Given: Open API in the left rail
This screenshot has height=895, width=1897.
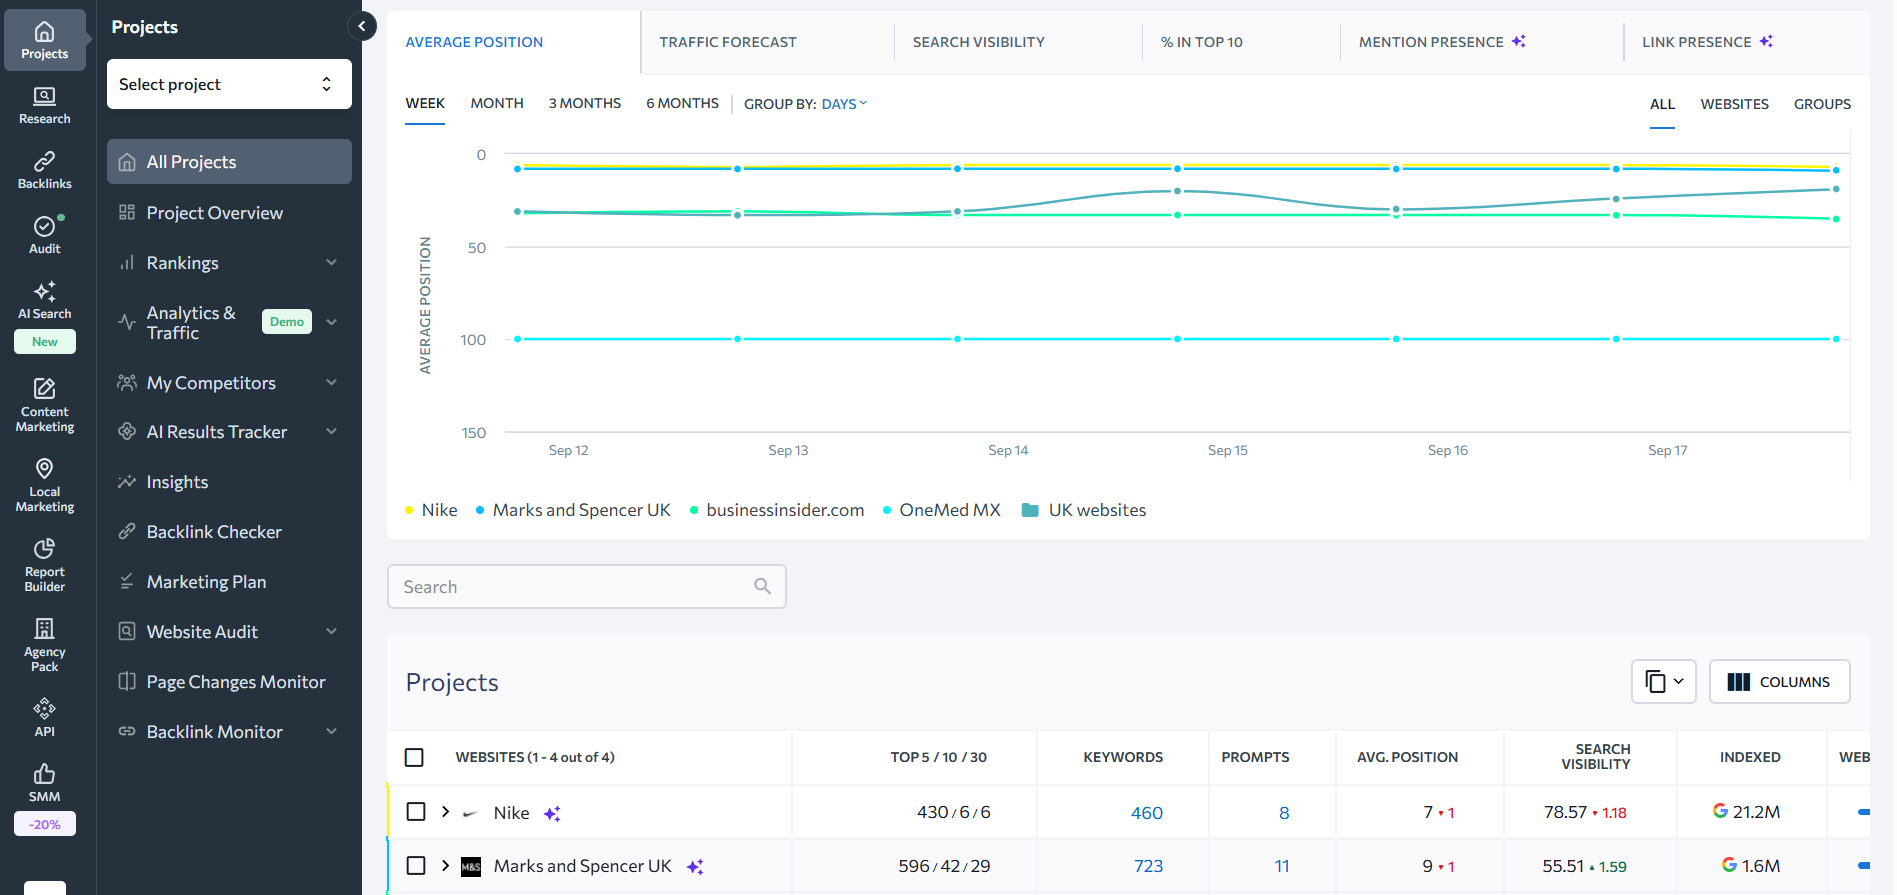Looking at the screenshot, I should pyautogui.click(x=45, y=718).
